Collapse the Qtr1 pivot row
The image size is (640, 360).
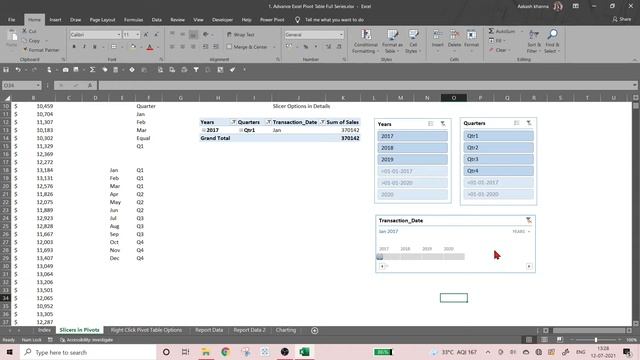tap(240, 130)
